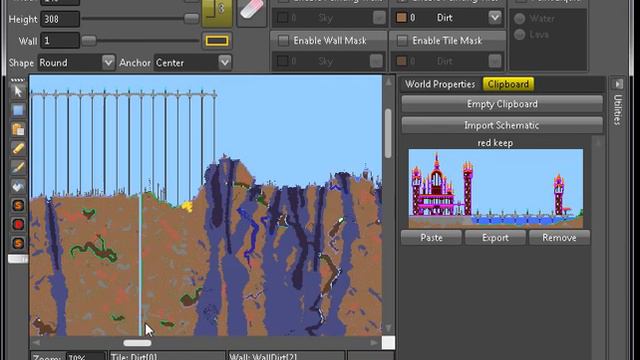Toggle the width-height link button
The height and width of the screenshot is (360, 640).
coord(217,12)
